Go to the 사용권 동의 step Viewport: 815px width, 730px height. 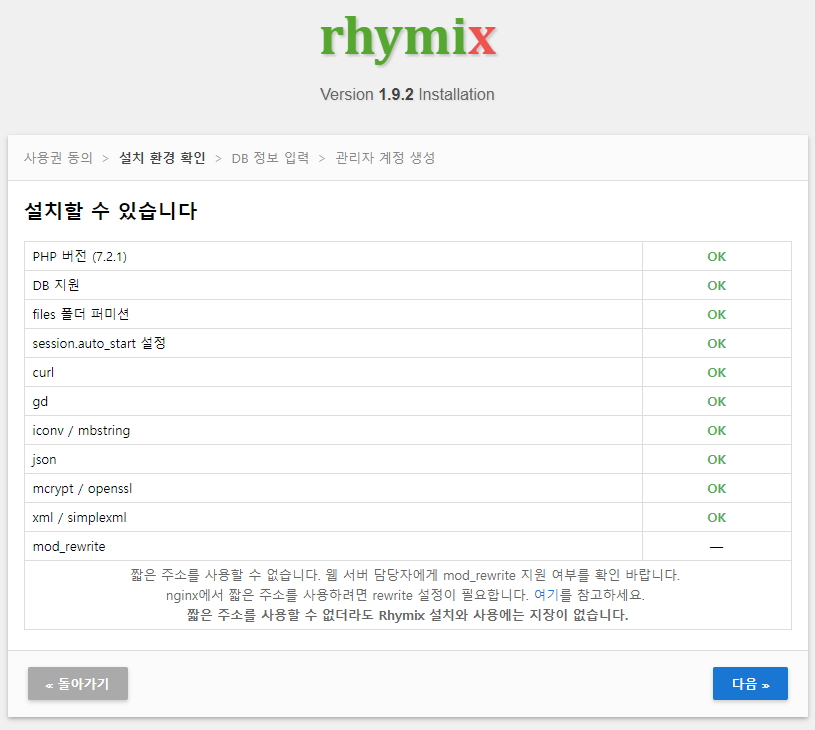tap(58, 158)
